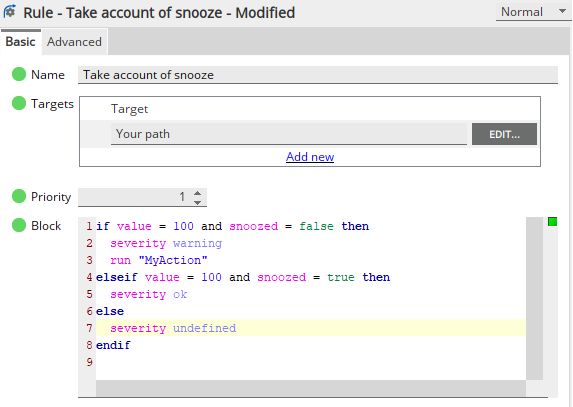Click the EDIT... button for target
The width and height of the screenshot is (573, 407).
504,134
